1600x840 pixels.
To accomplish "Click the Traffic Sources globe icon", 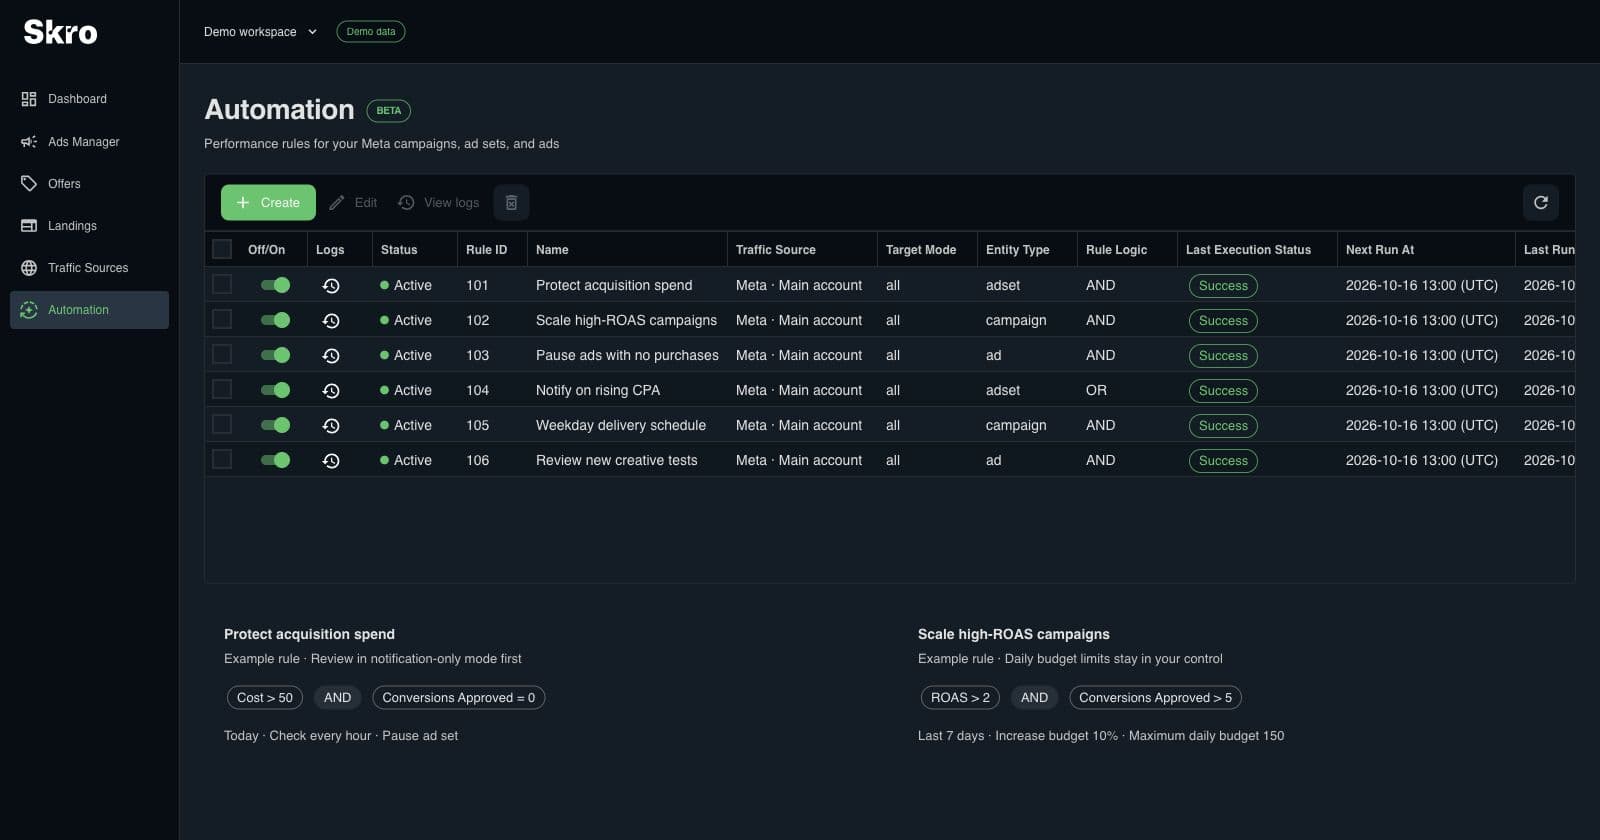I will click(x=29, y=268).
